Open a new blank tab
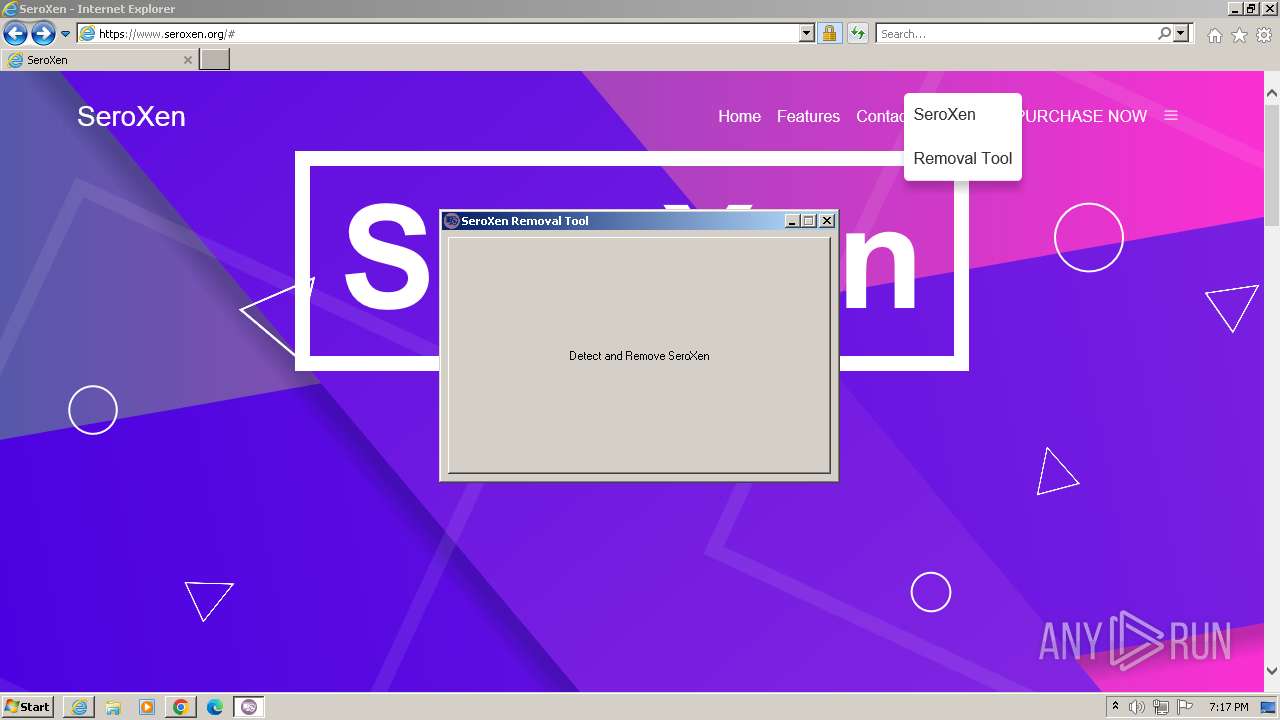This screenshot has height=720, width=1280. [x=215, y=60]
